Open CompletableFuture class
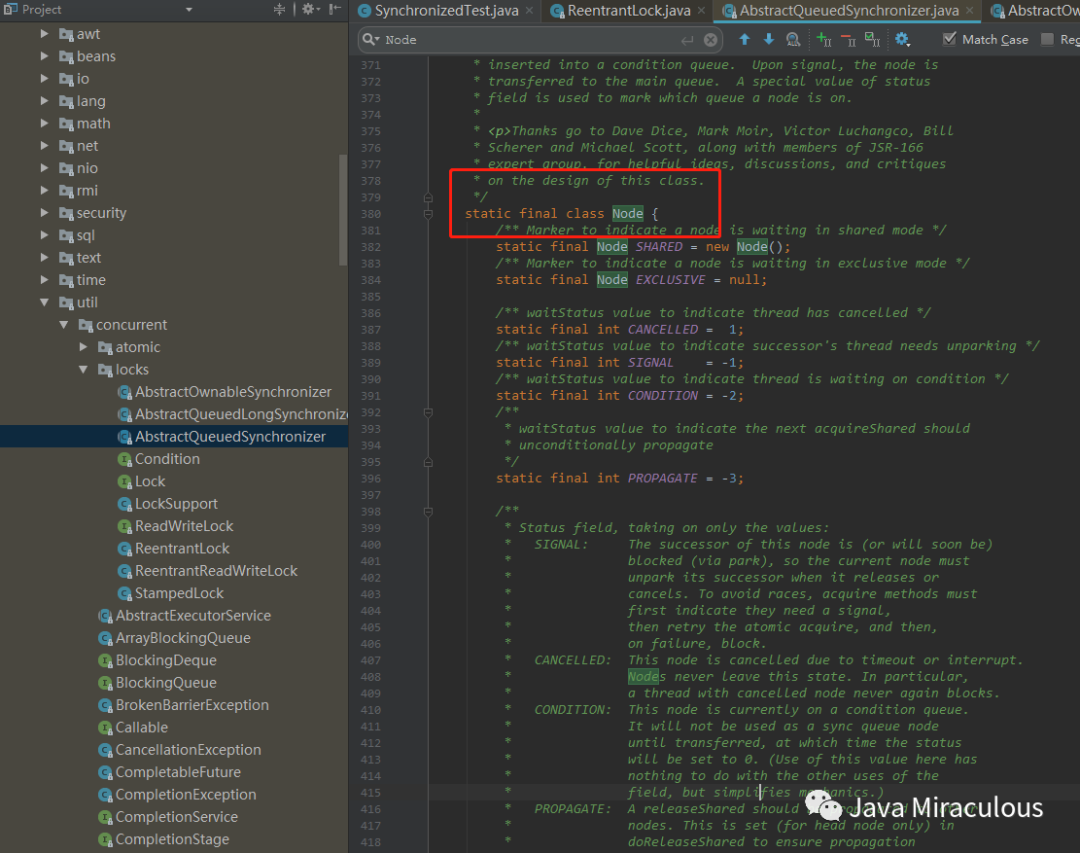Viewport: 1080px width, 853px height. tap(178, 772)
